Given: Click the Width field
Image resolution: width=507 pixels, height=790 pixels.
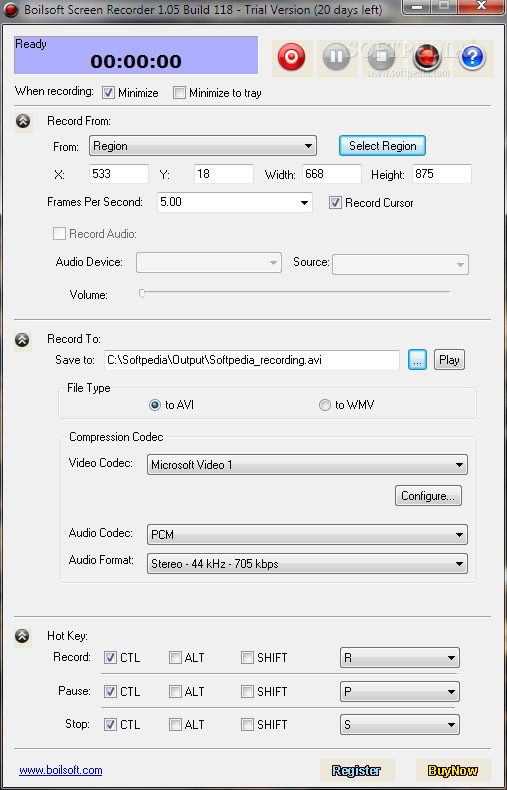Looking at the screenshot, I should tap(332, 174).
